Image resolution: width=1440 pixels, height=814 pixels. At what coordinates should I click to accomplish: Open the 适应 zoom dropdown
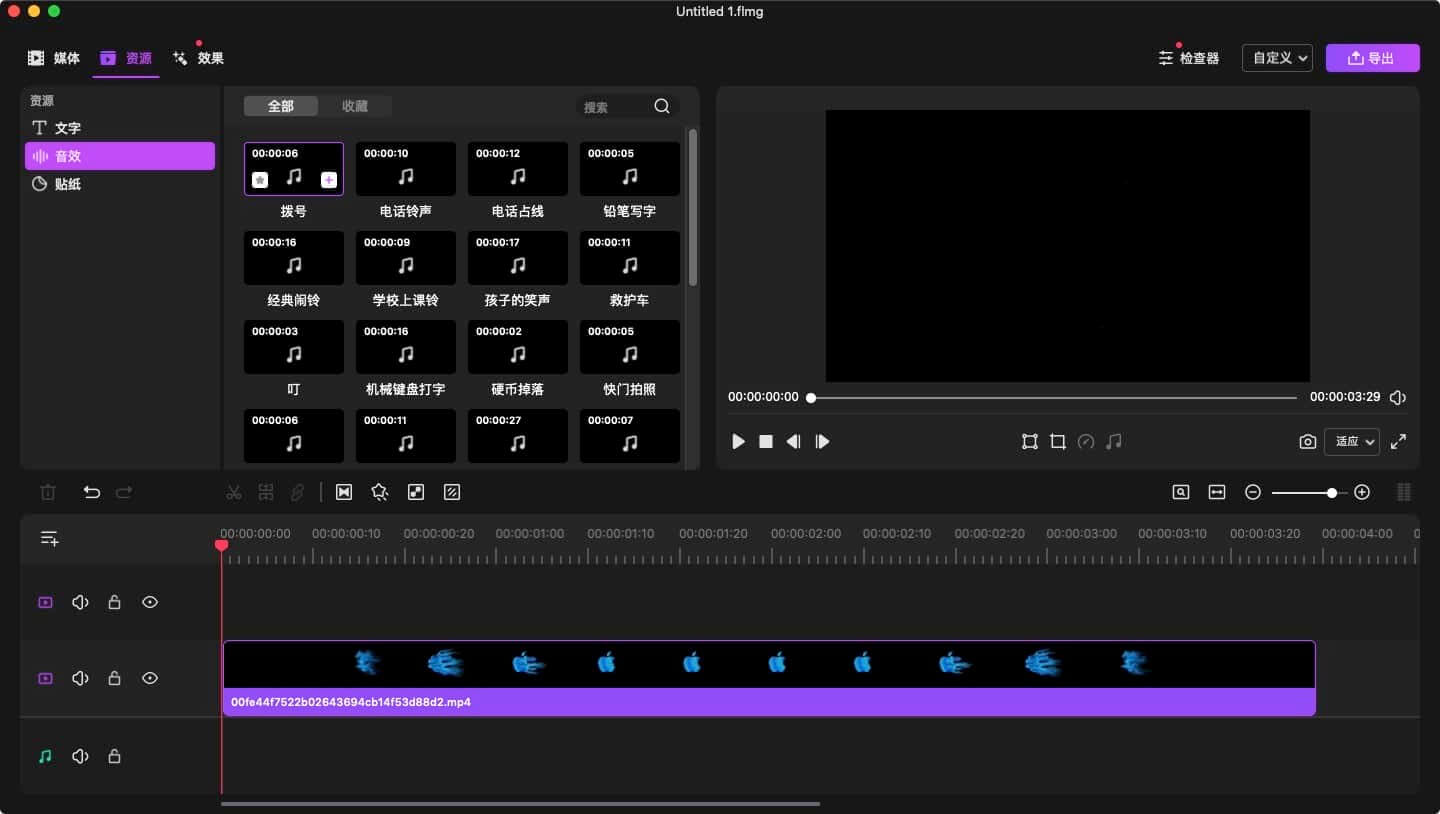(1352, 441)
